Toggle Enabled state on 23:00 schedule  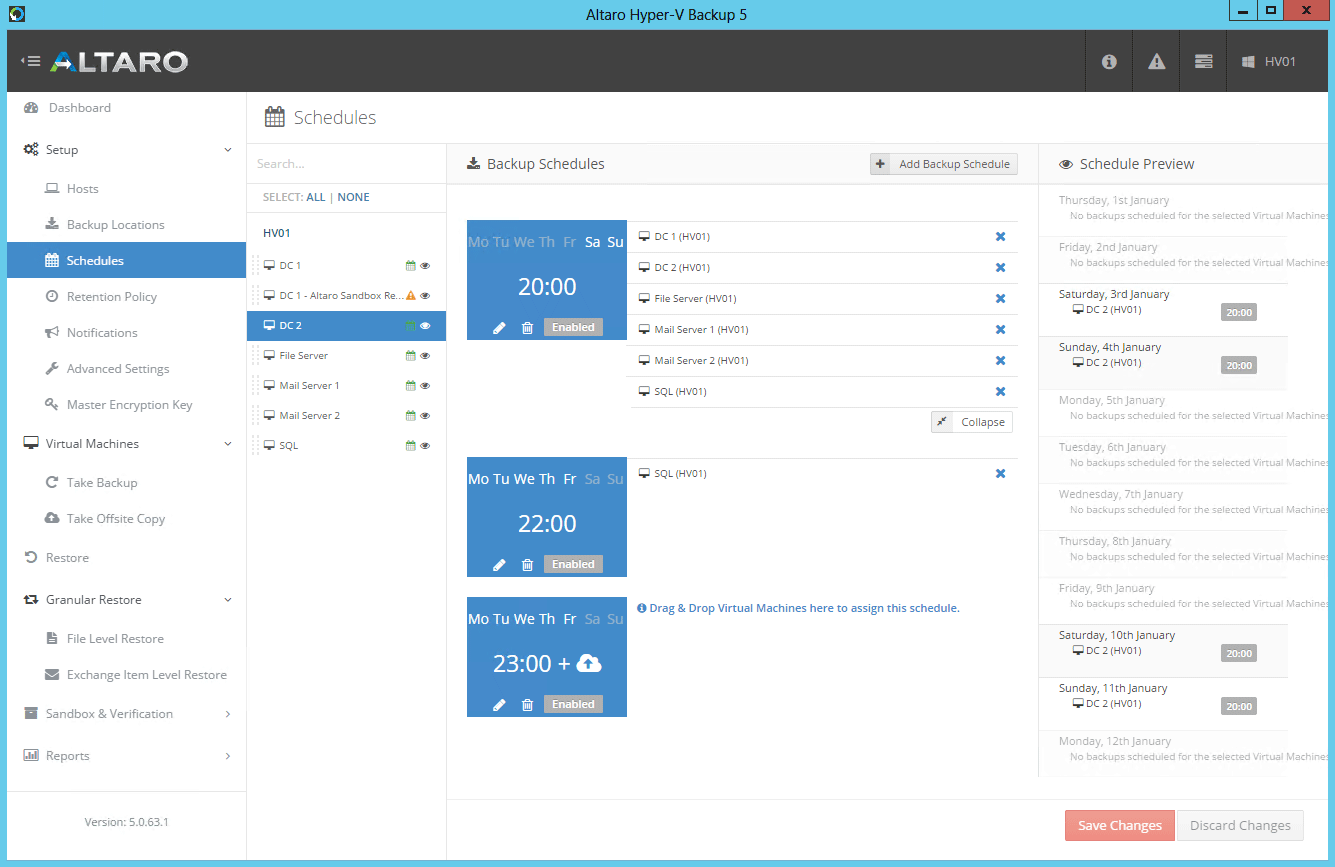click(573, 704)
